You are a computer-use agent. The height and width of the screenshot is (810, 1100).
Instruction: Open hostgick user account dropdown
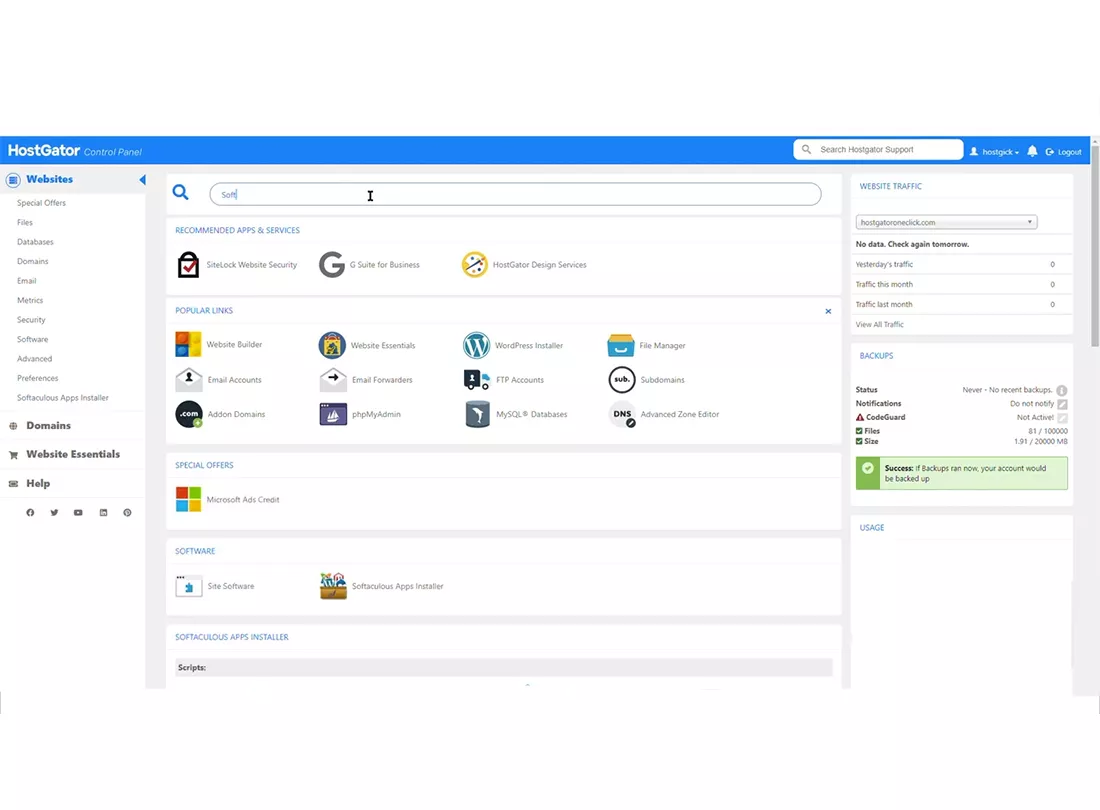click(994, 151)
